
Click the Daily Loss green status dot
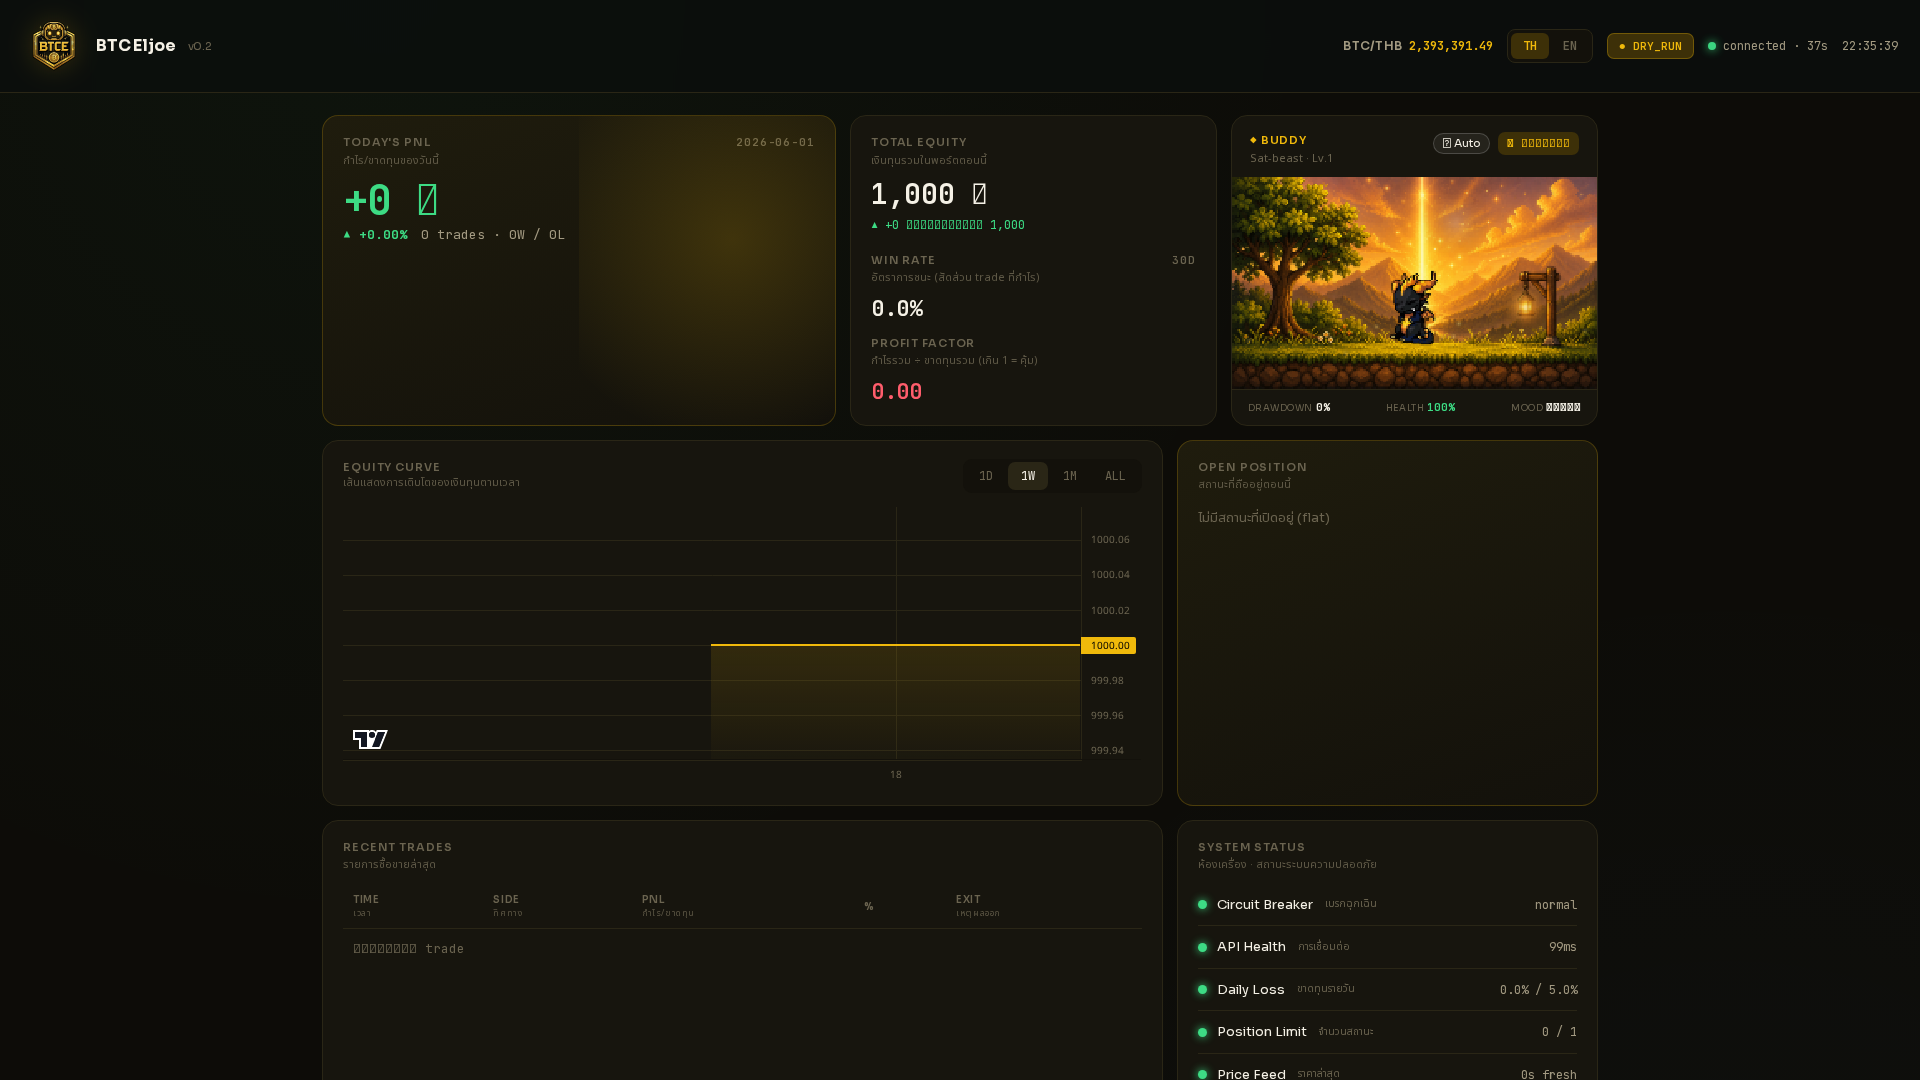1202,990
